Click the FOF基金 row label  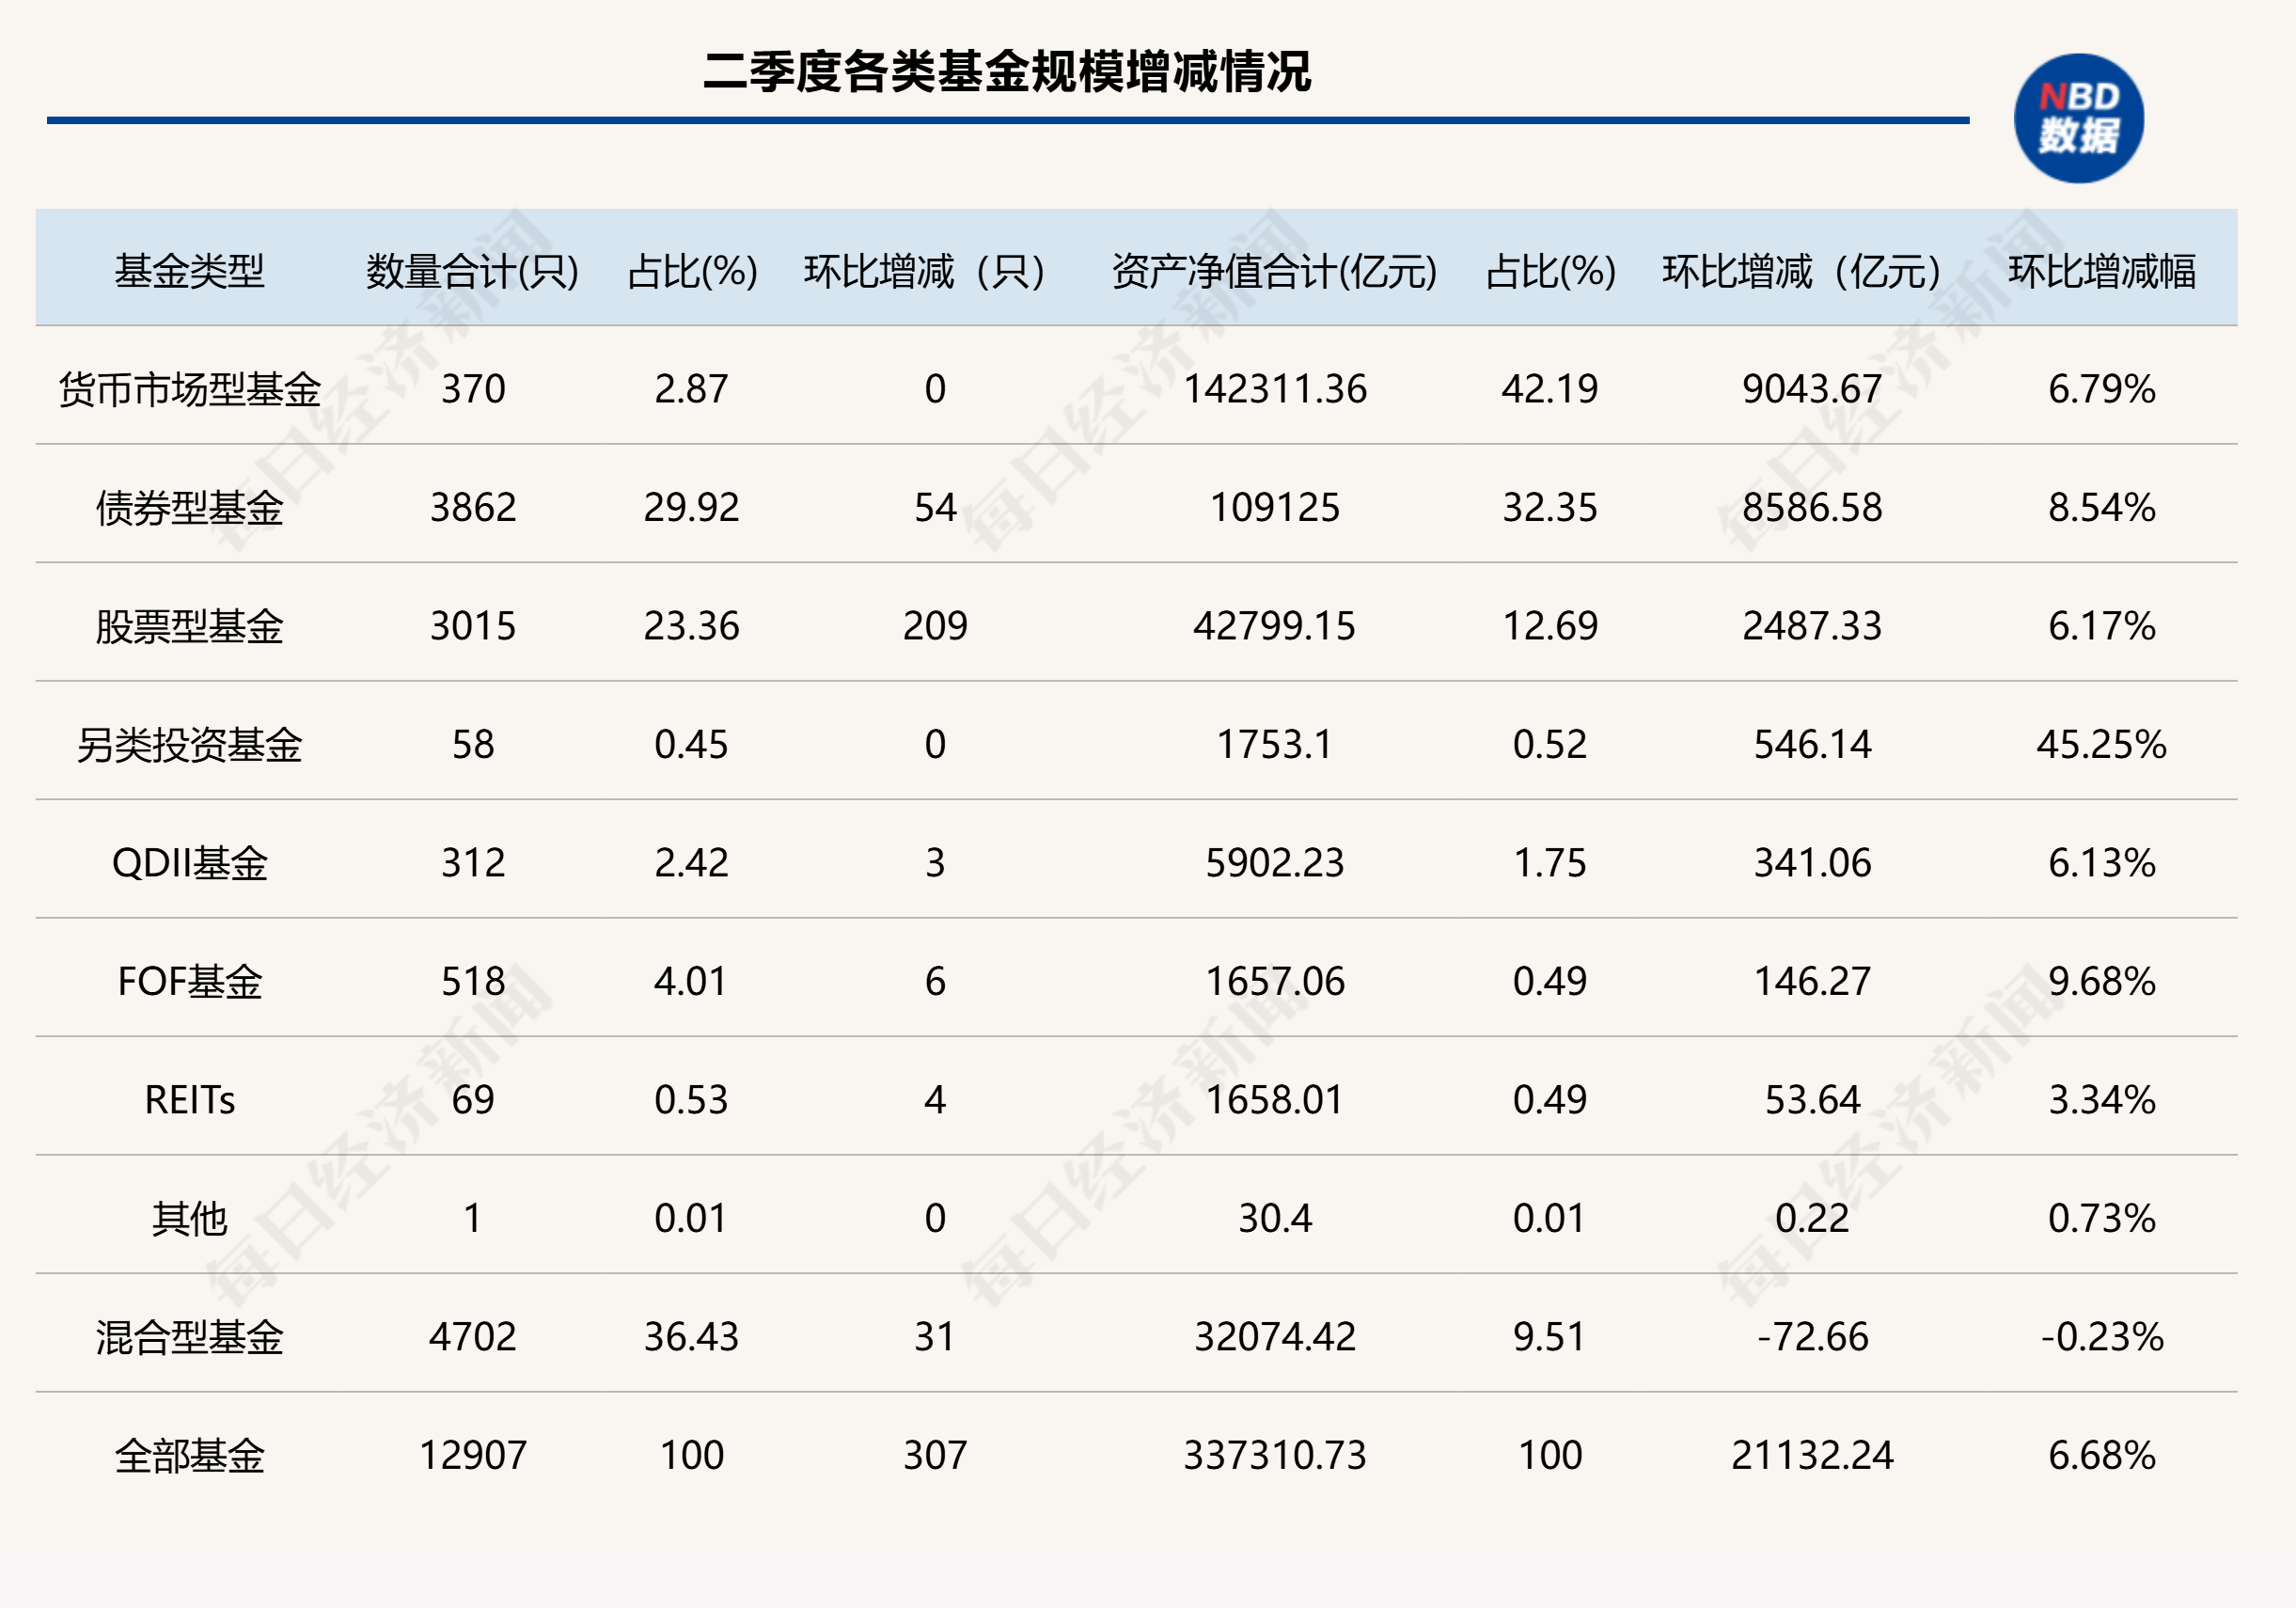(x=189, y=981)
